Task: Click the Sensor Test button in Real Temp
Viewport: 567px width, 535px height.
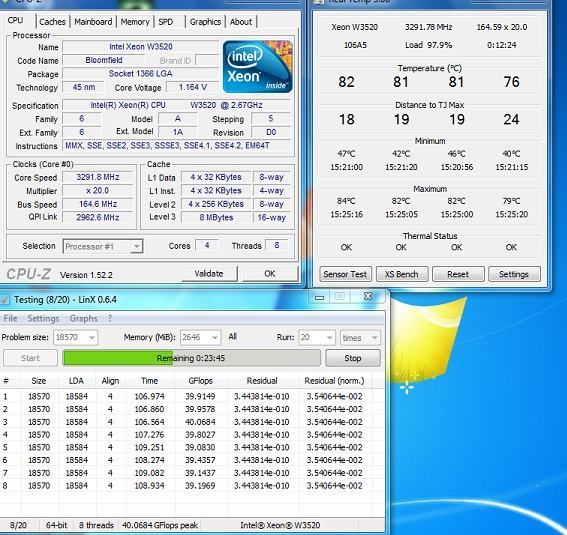Action: (x=345, y=274)
